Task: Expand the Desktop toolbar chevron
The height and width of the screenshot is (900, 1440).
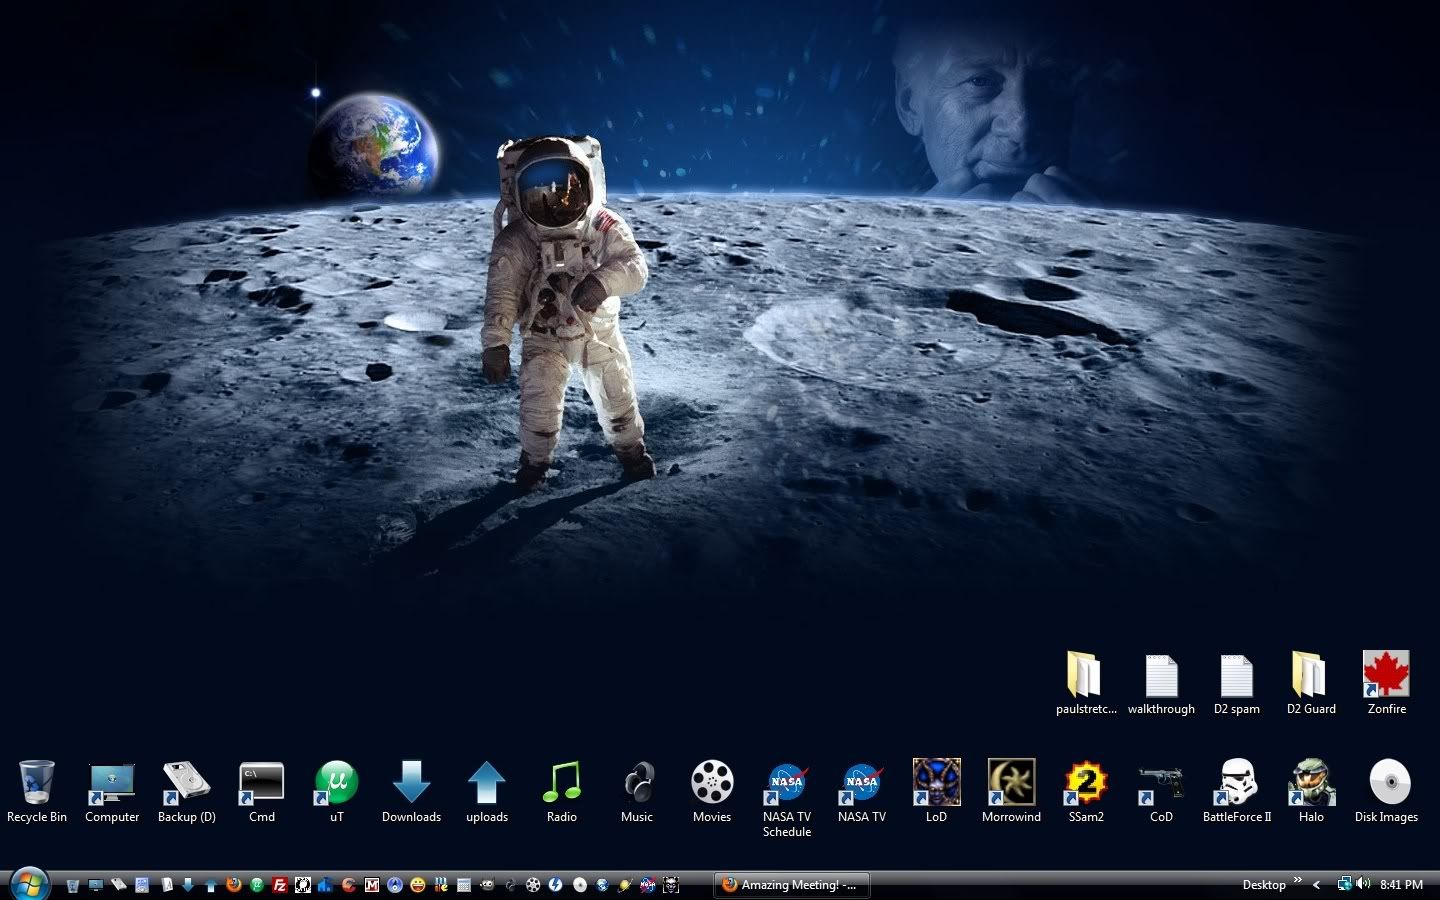Action: [1297, 881]
